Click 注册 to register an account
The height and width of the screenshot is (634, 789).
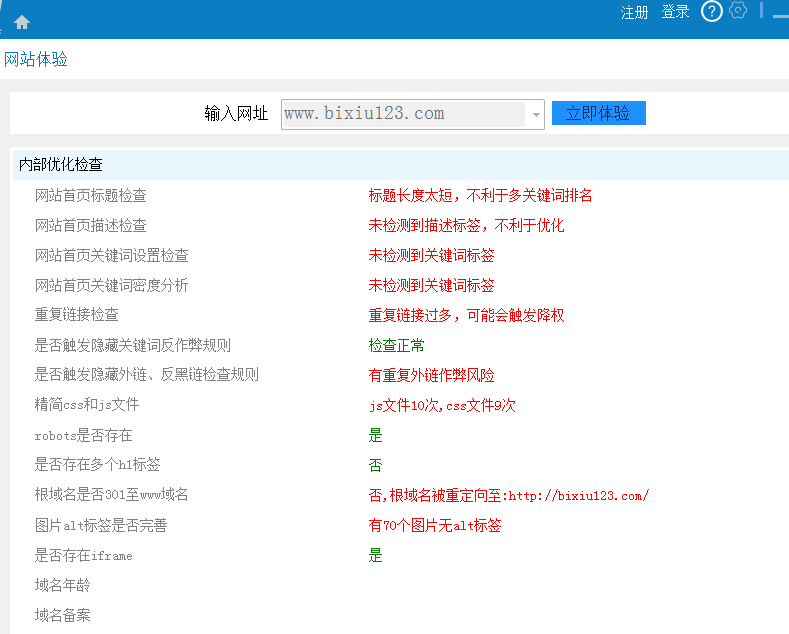coord(635,12)
